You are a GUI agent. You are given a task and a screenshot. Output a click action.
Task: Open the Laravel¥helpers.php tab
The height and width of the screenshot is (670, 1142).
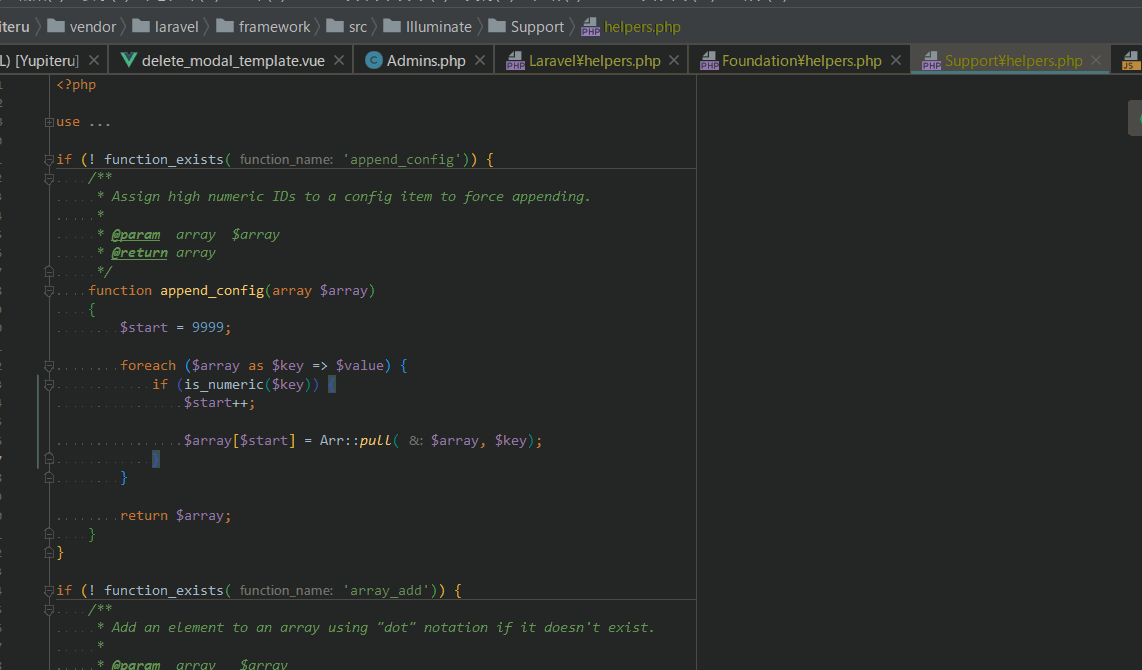click(594, 61)
